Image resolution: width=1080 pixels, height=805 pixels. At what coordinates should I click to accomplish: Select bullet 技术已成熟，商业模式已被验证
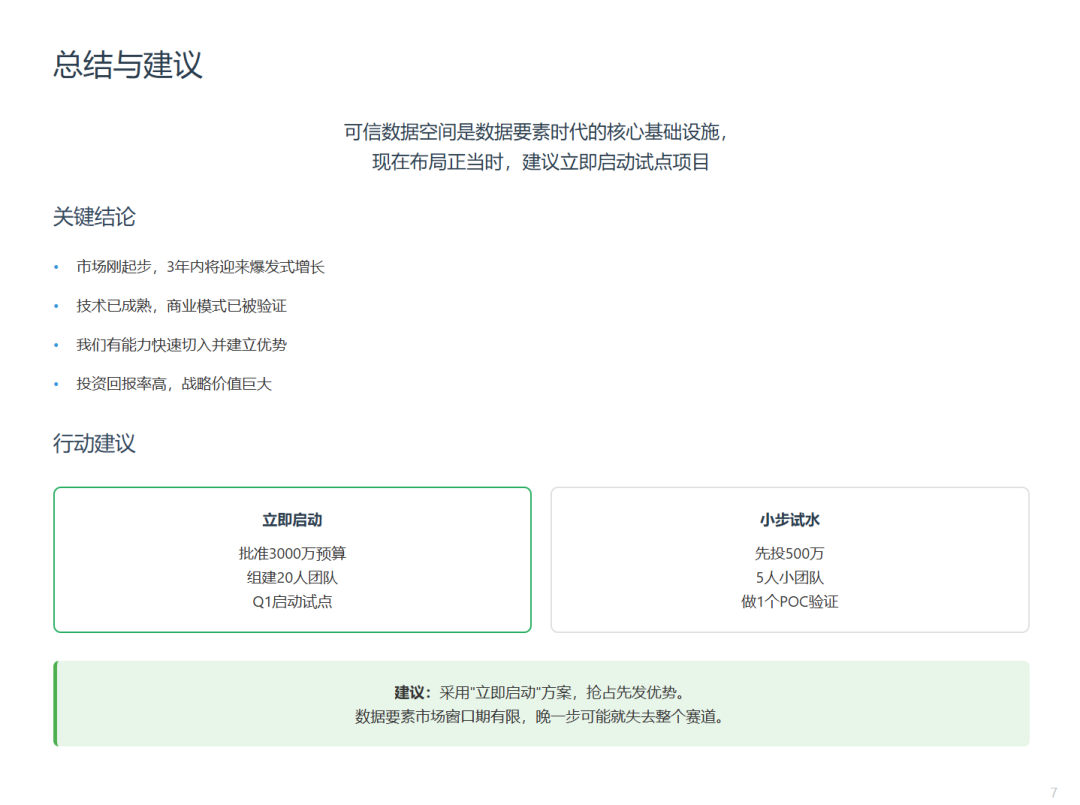pos(181,306)
